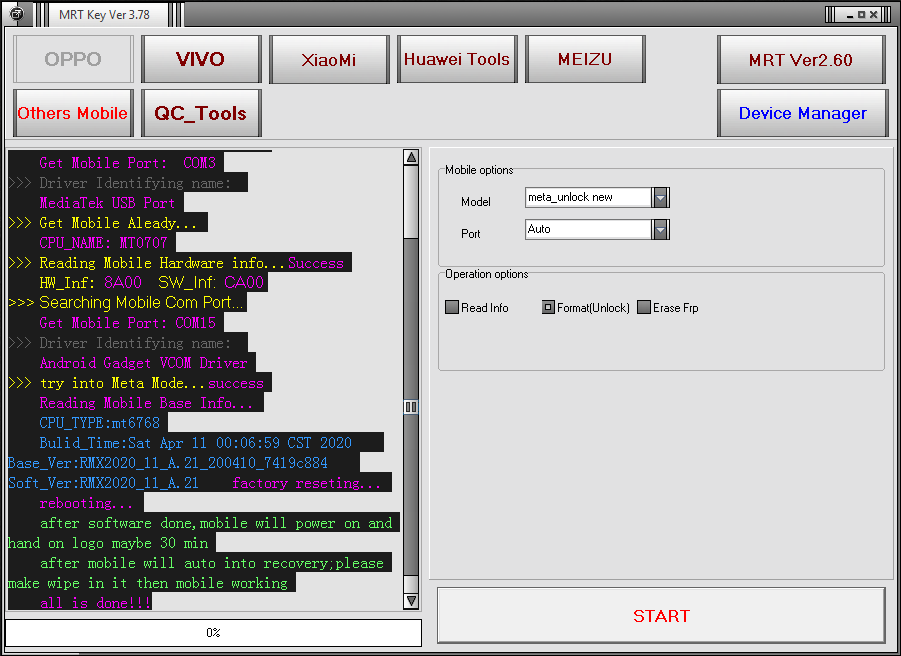Screen dimensions: 901x656
Task: Click the 0% progress bar
Action: [x=213, y=632]
